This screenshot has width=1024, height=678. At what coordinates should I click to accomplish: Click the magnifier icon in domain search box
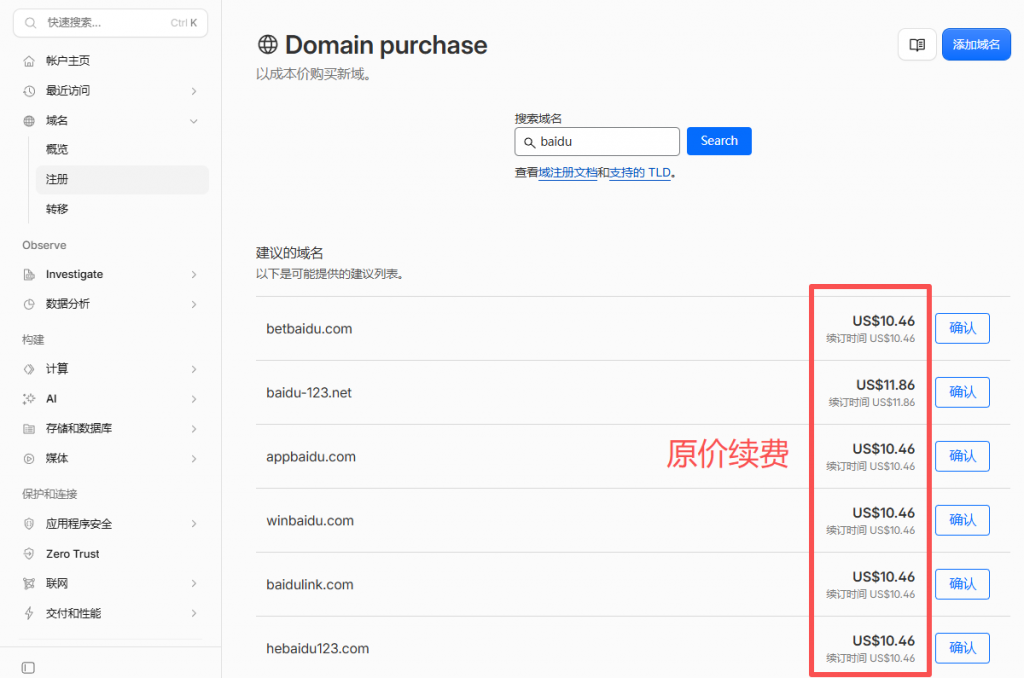tap(530, 142)
